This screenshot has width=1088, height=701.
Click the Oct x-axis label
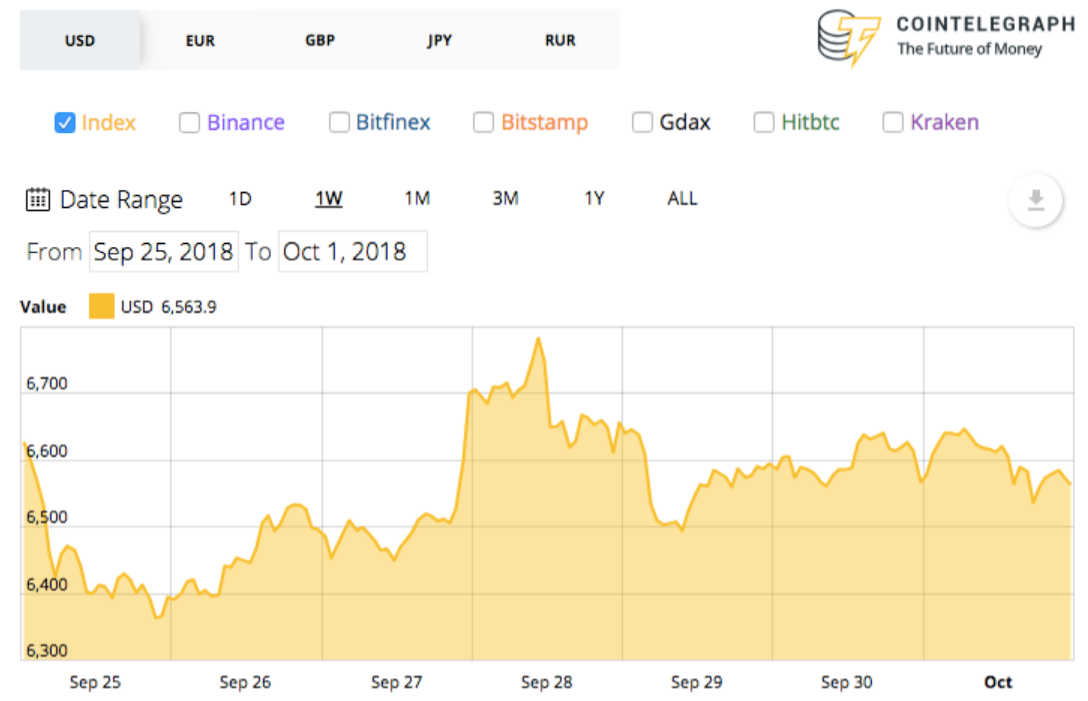coord(998,682)
